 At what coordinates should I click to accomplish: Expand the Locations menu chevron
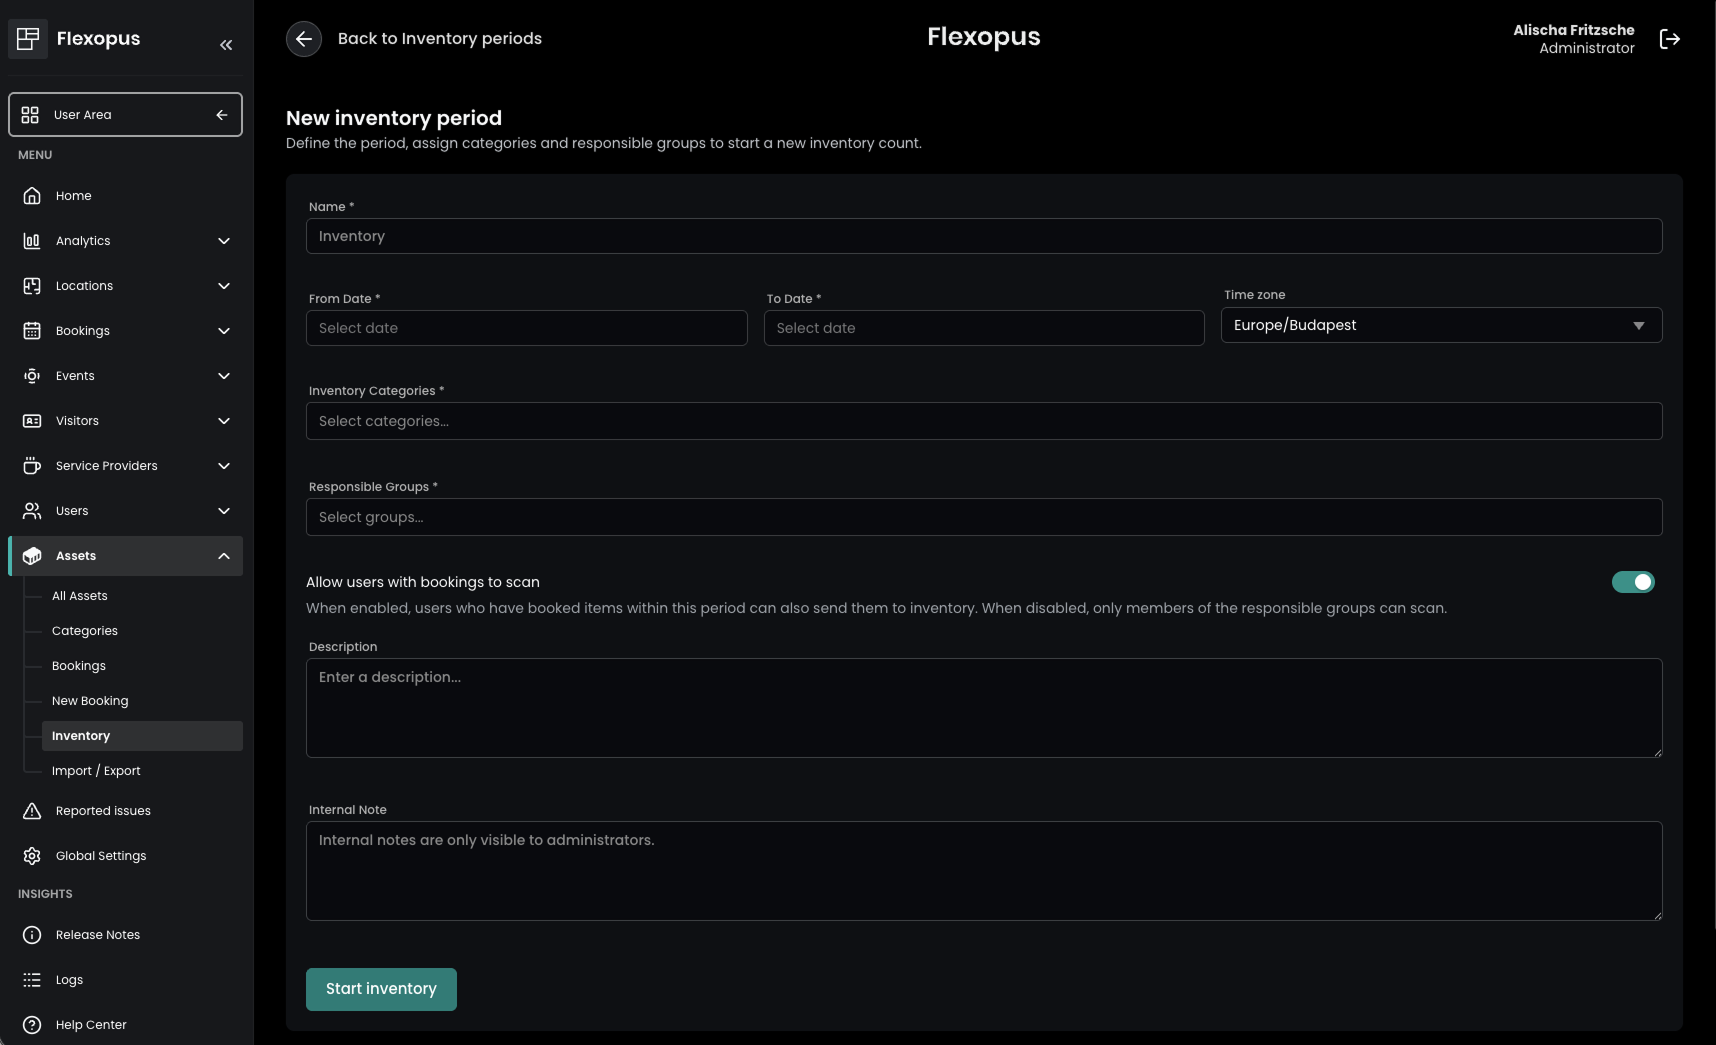(224, 286)
